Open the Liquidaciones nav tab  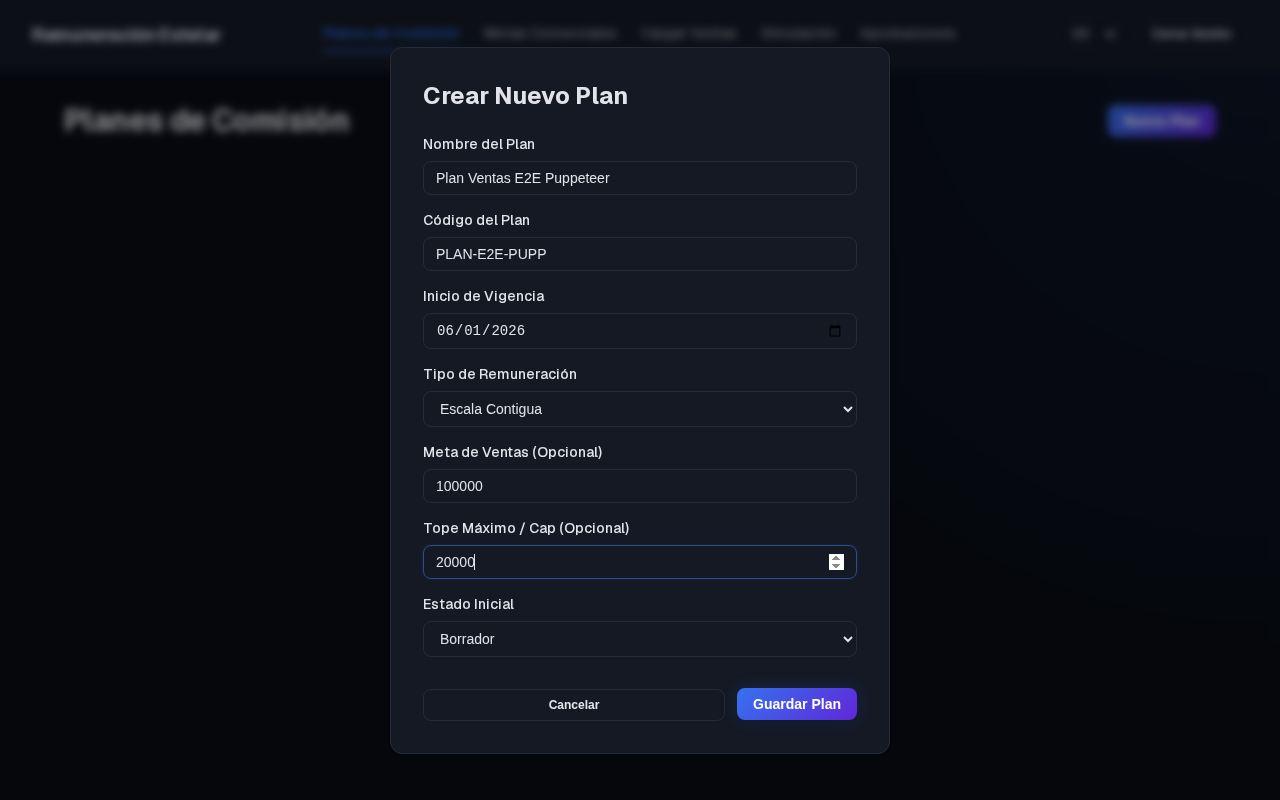908,33
